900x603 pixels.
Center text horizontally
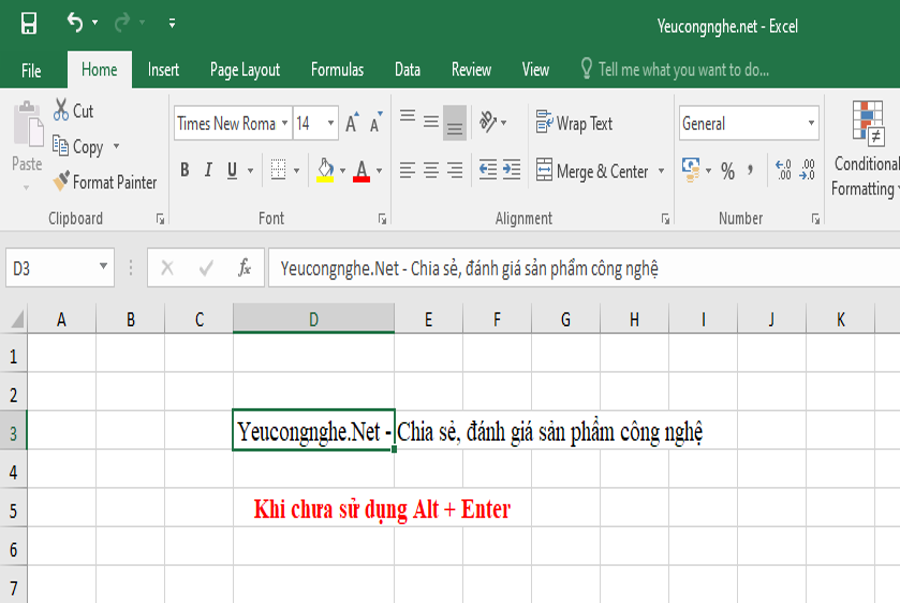click(431, 170)
